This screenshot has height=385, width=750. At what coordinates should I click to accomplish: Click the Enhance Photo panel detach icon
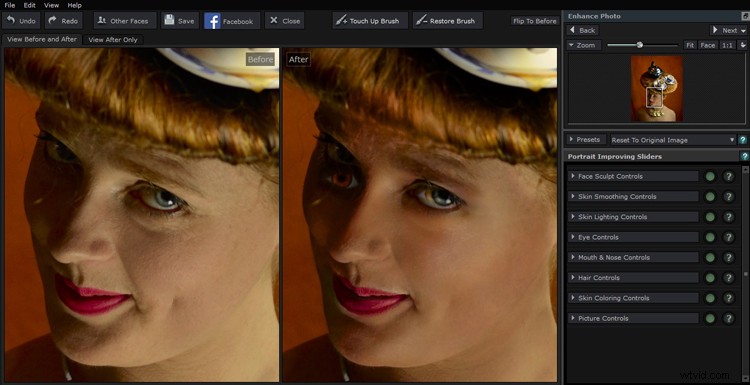coord(745,16)
